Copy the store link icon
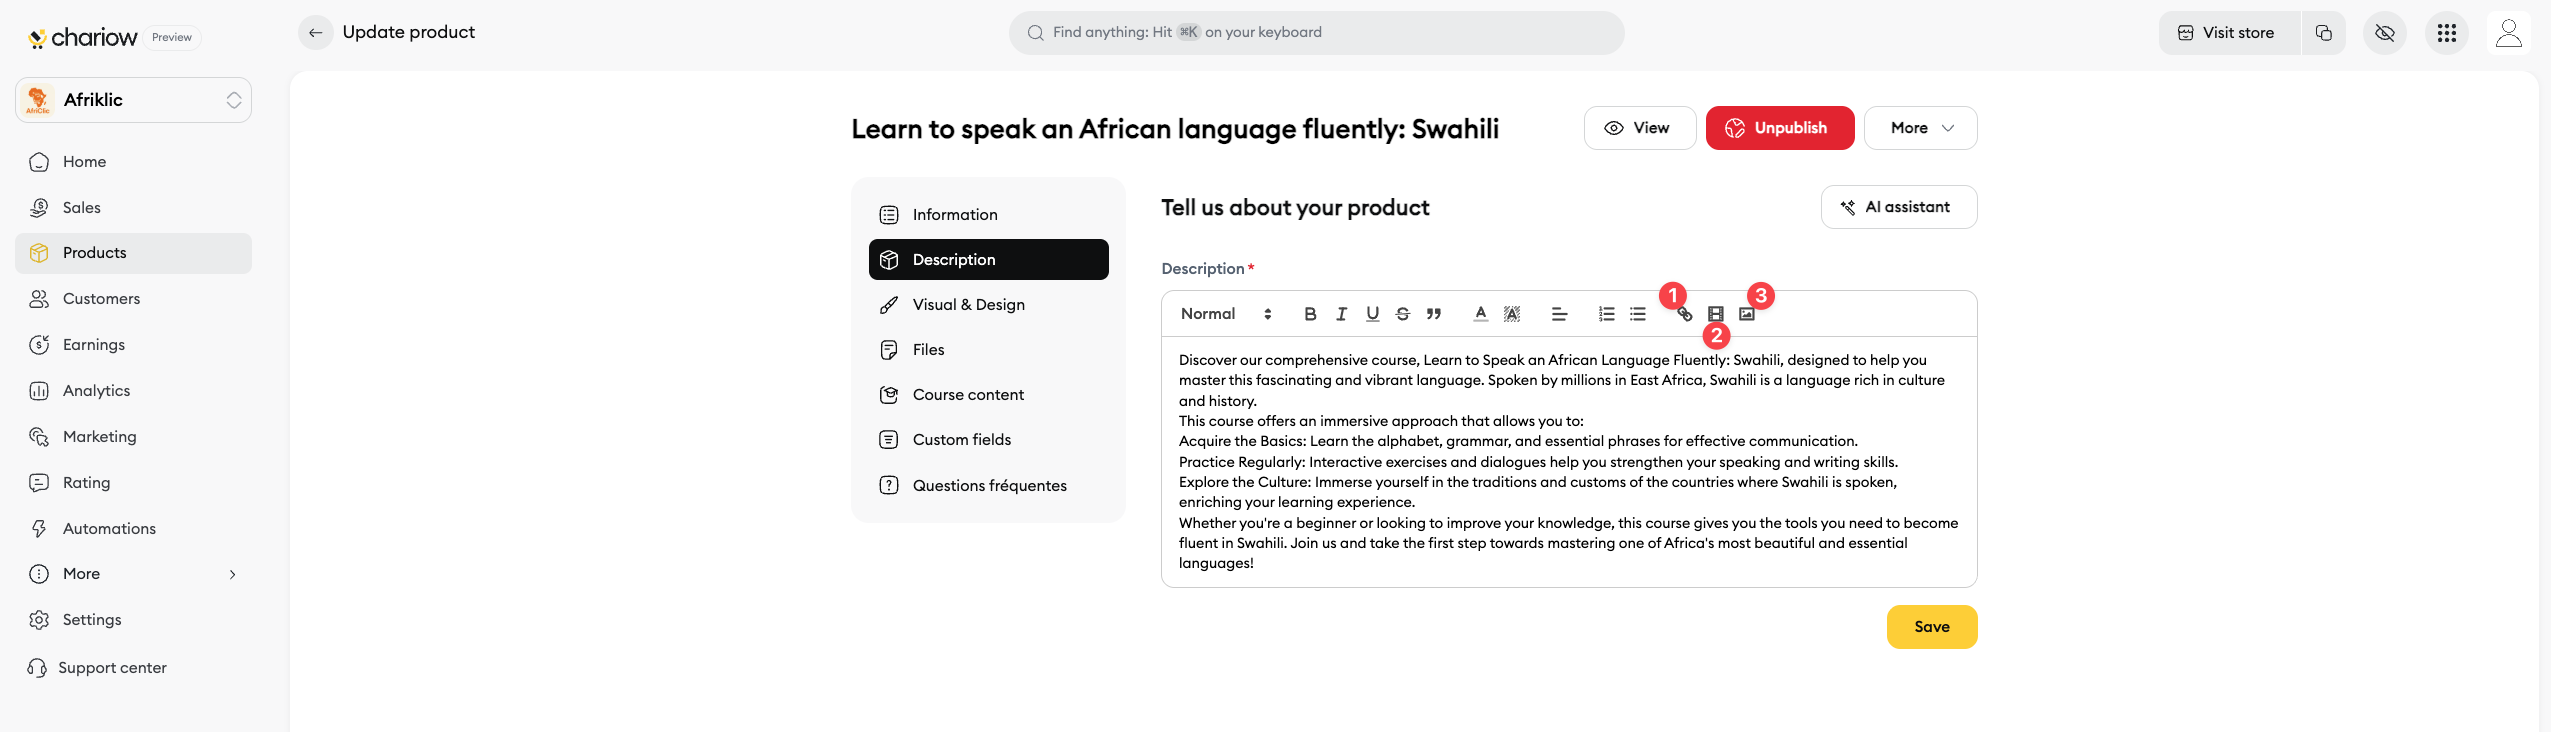Viewport: 2551px width, 732px height. pyautogui.click(x=2323, y=33)
